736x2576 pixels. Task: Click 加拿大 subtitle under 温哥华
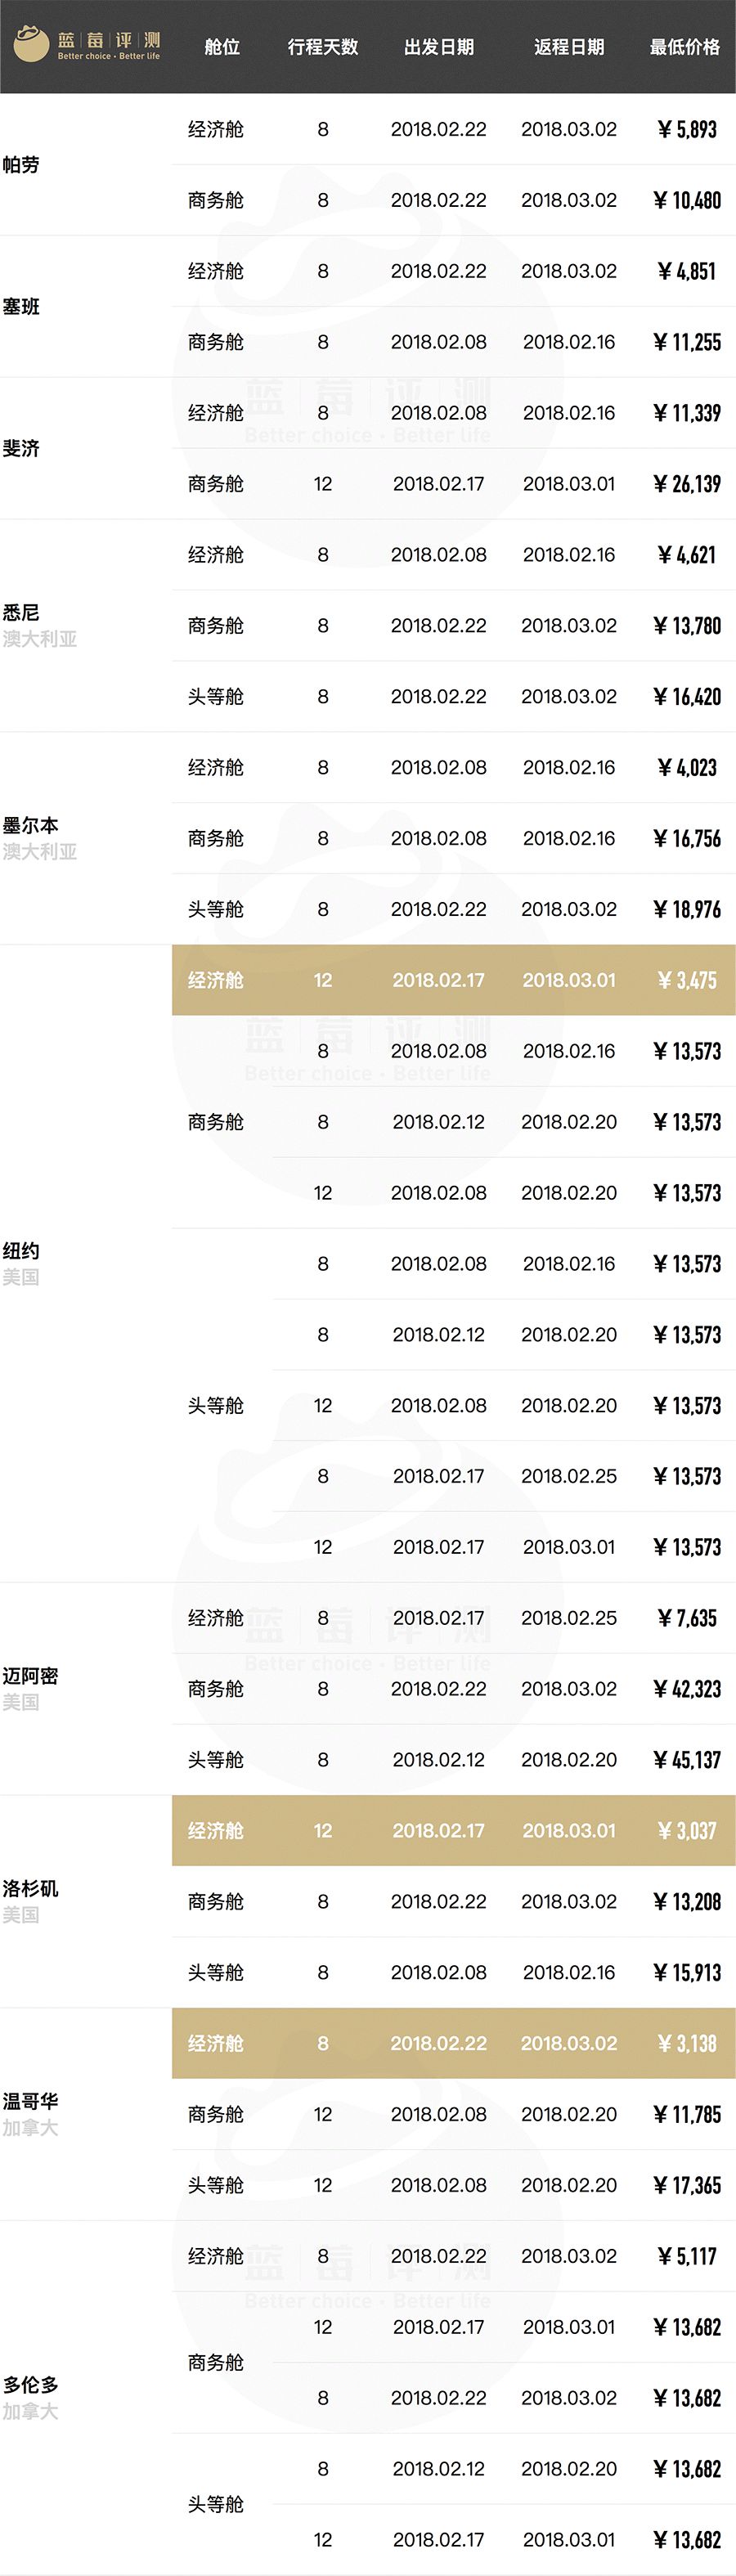[30, 2128]
